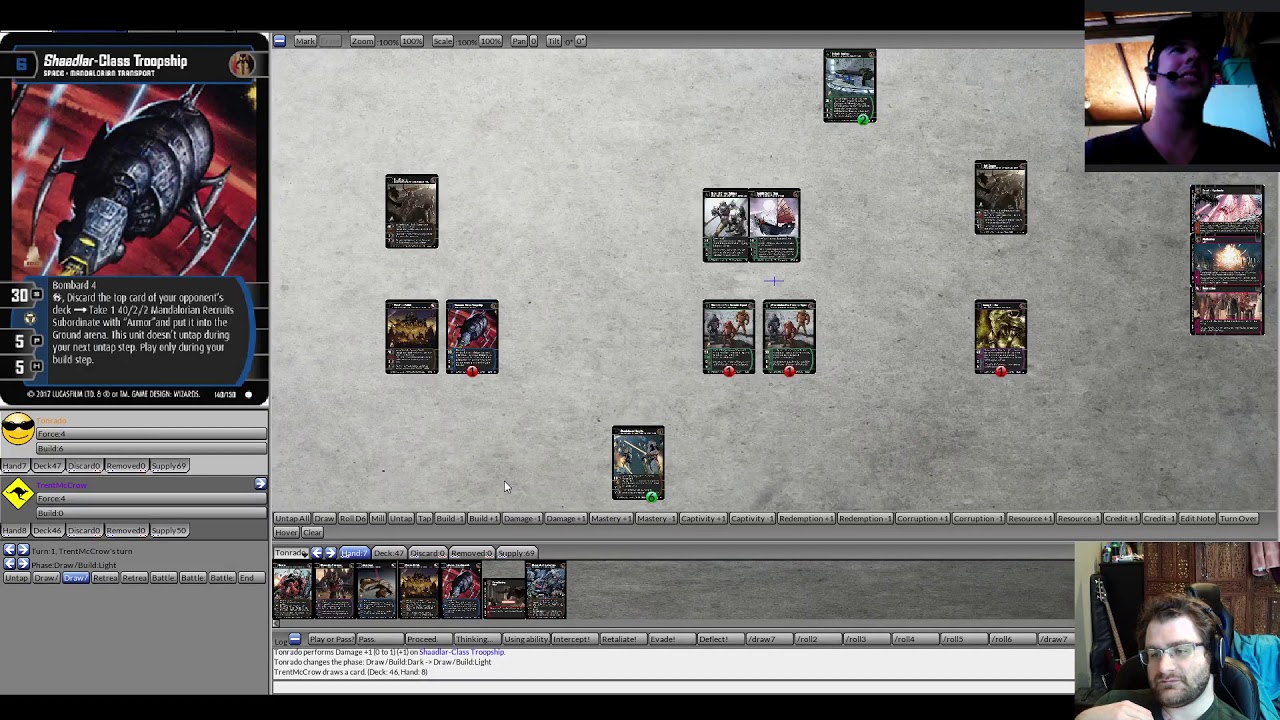Click the Turn Over button
Viewport: 1280px width, 720px height.
pyautogui.click(x=1238, y=518)
